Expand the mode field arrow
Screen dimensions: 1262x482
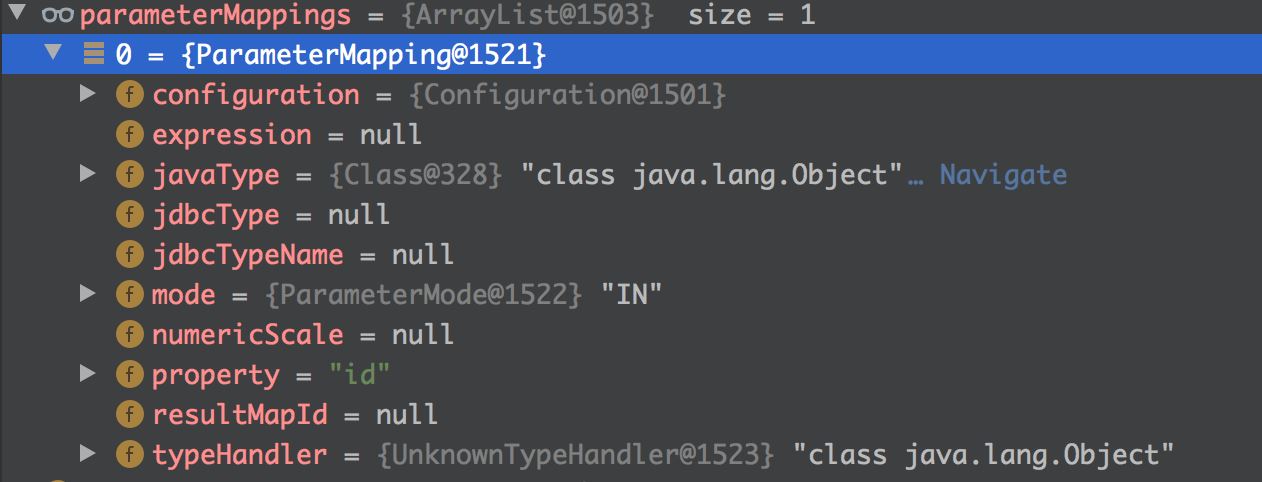88,295
